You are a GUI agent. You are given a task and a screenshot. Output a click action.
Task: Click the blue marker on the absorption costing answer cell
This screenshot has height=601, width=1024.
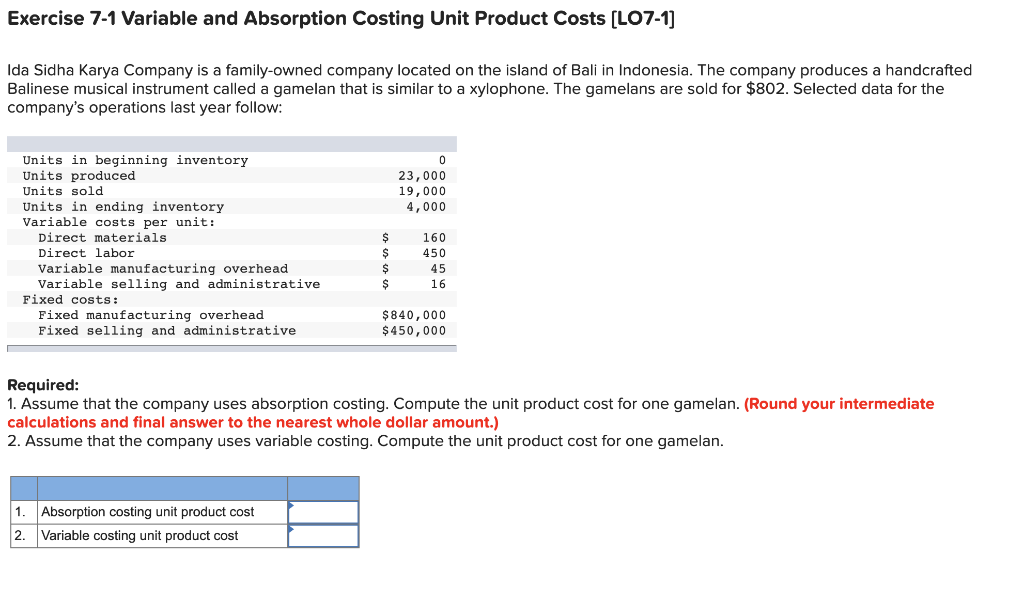(x=294, y=506)
